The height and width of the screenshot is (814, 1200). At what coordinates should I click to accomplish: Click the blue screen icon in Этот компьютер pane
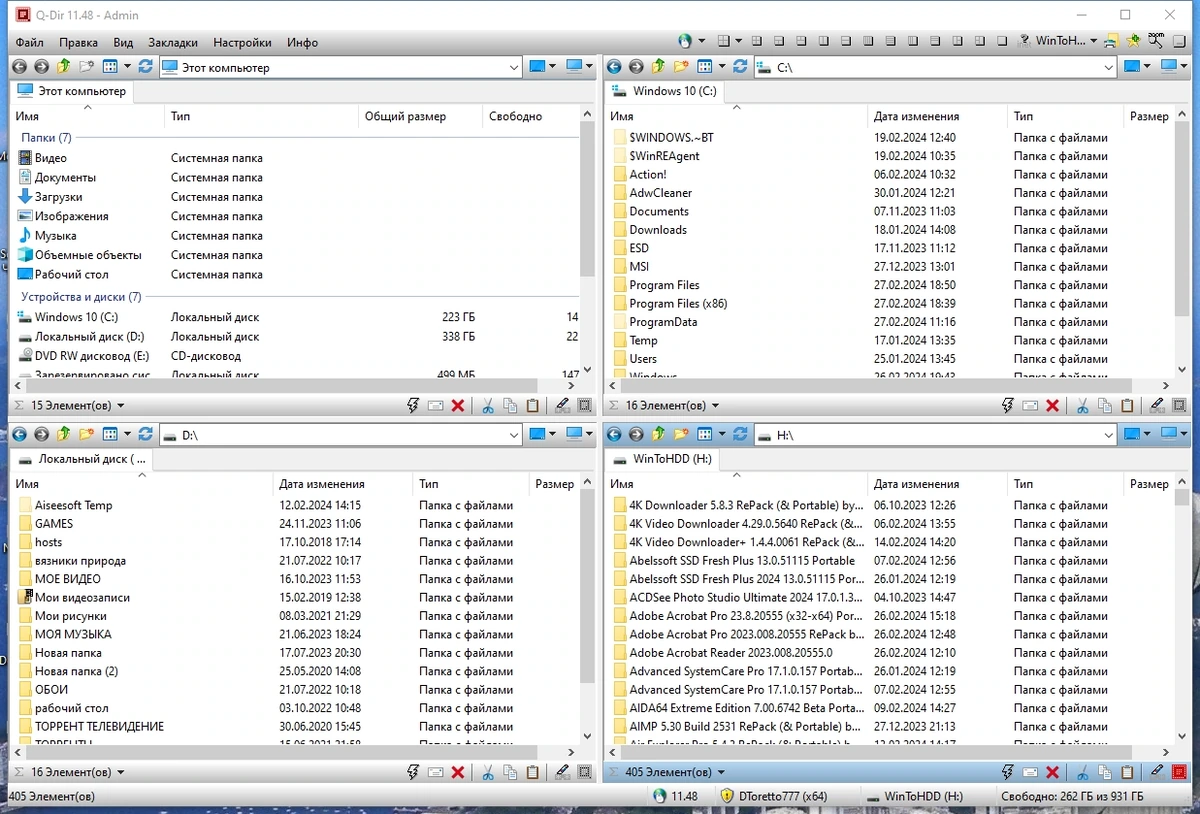click(537, 67)
